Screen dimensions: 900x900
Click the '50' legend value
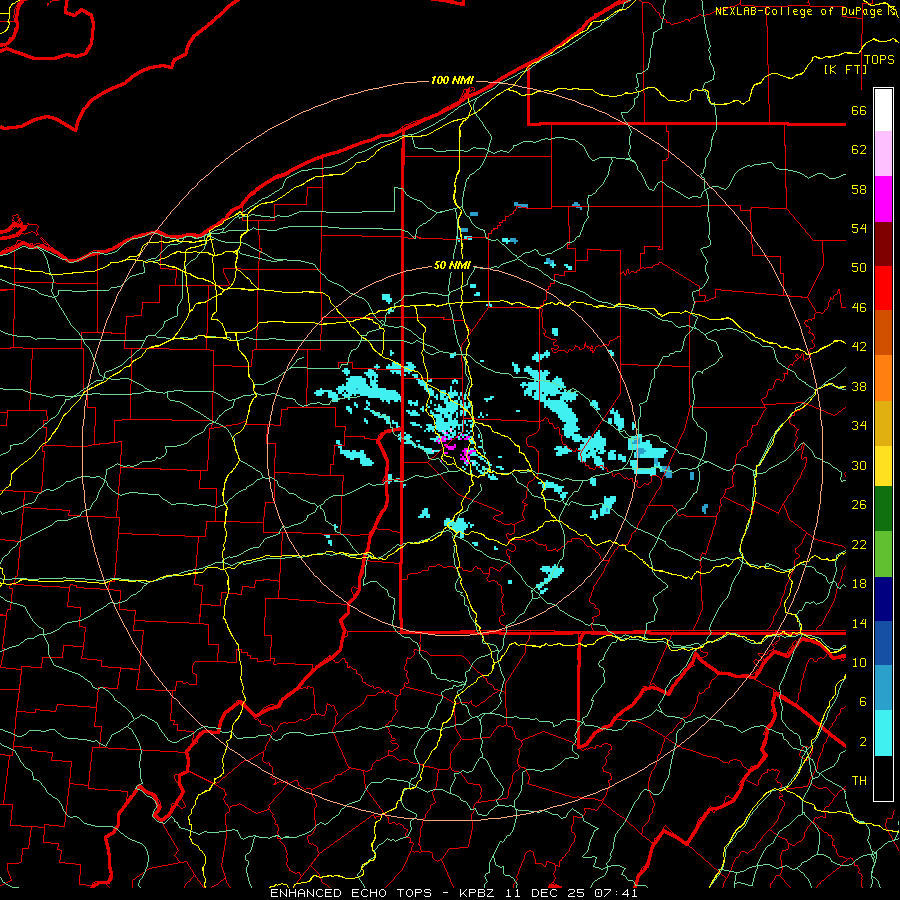click(x=859, y=267)
